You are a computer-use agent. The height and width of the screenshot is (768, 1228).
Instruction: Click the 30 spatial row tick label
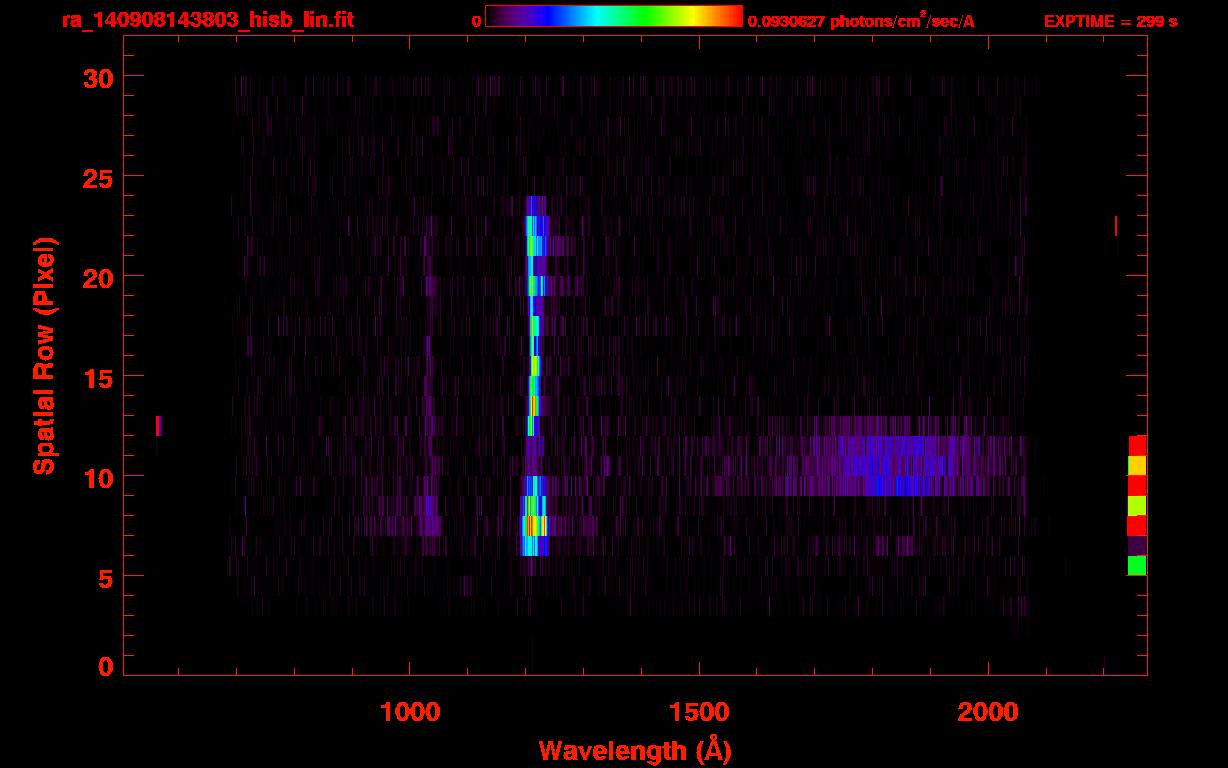click(97, 77)
